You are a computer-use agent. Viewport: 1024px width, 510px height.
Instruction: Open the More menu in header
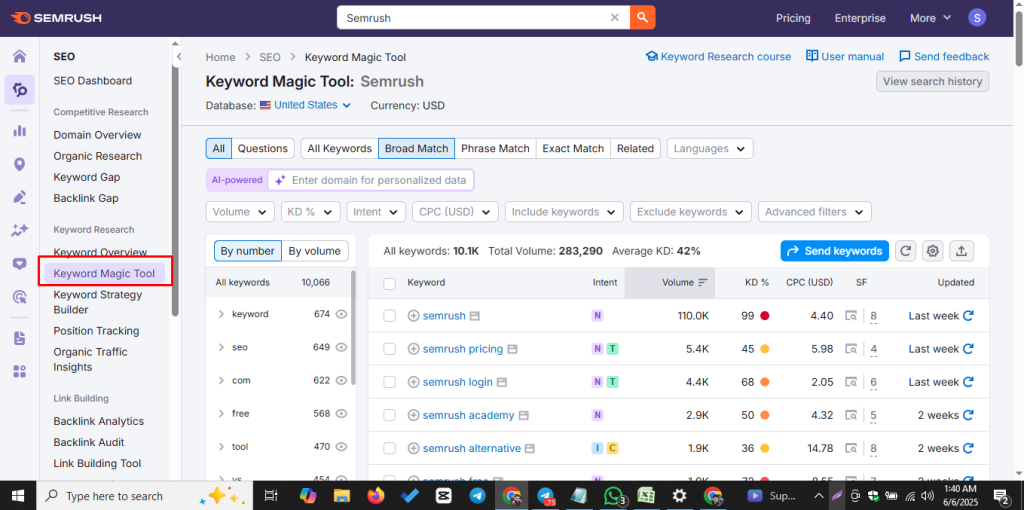[931, 18]
